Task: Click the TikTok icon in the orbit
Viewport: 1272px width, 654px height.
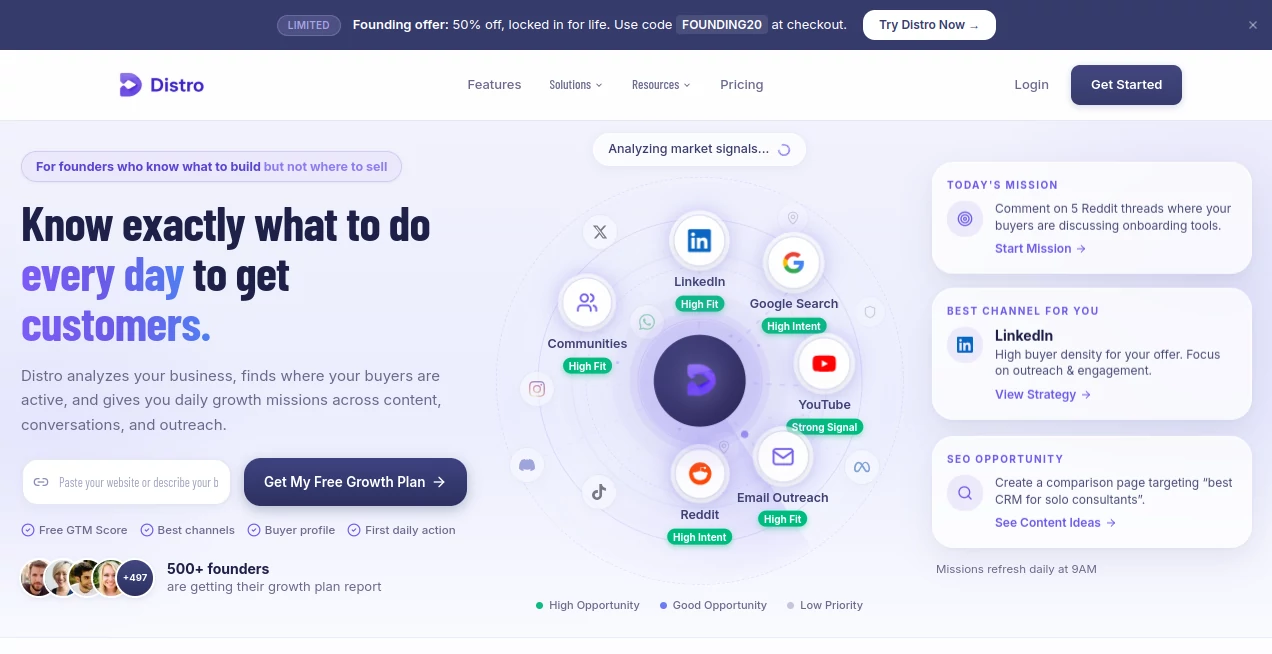Action: pyautogui.click(x=599, y=491)
